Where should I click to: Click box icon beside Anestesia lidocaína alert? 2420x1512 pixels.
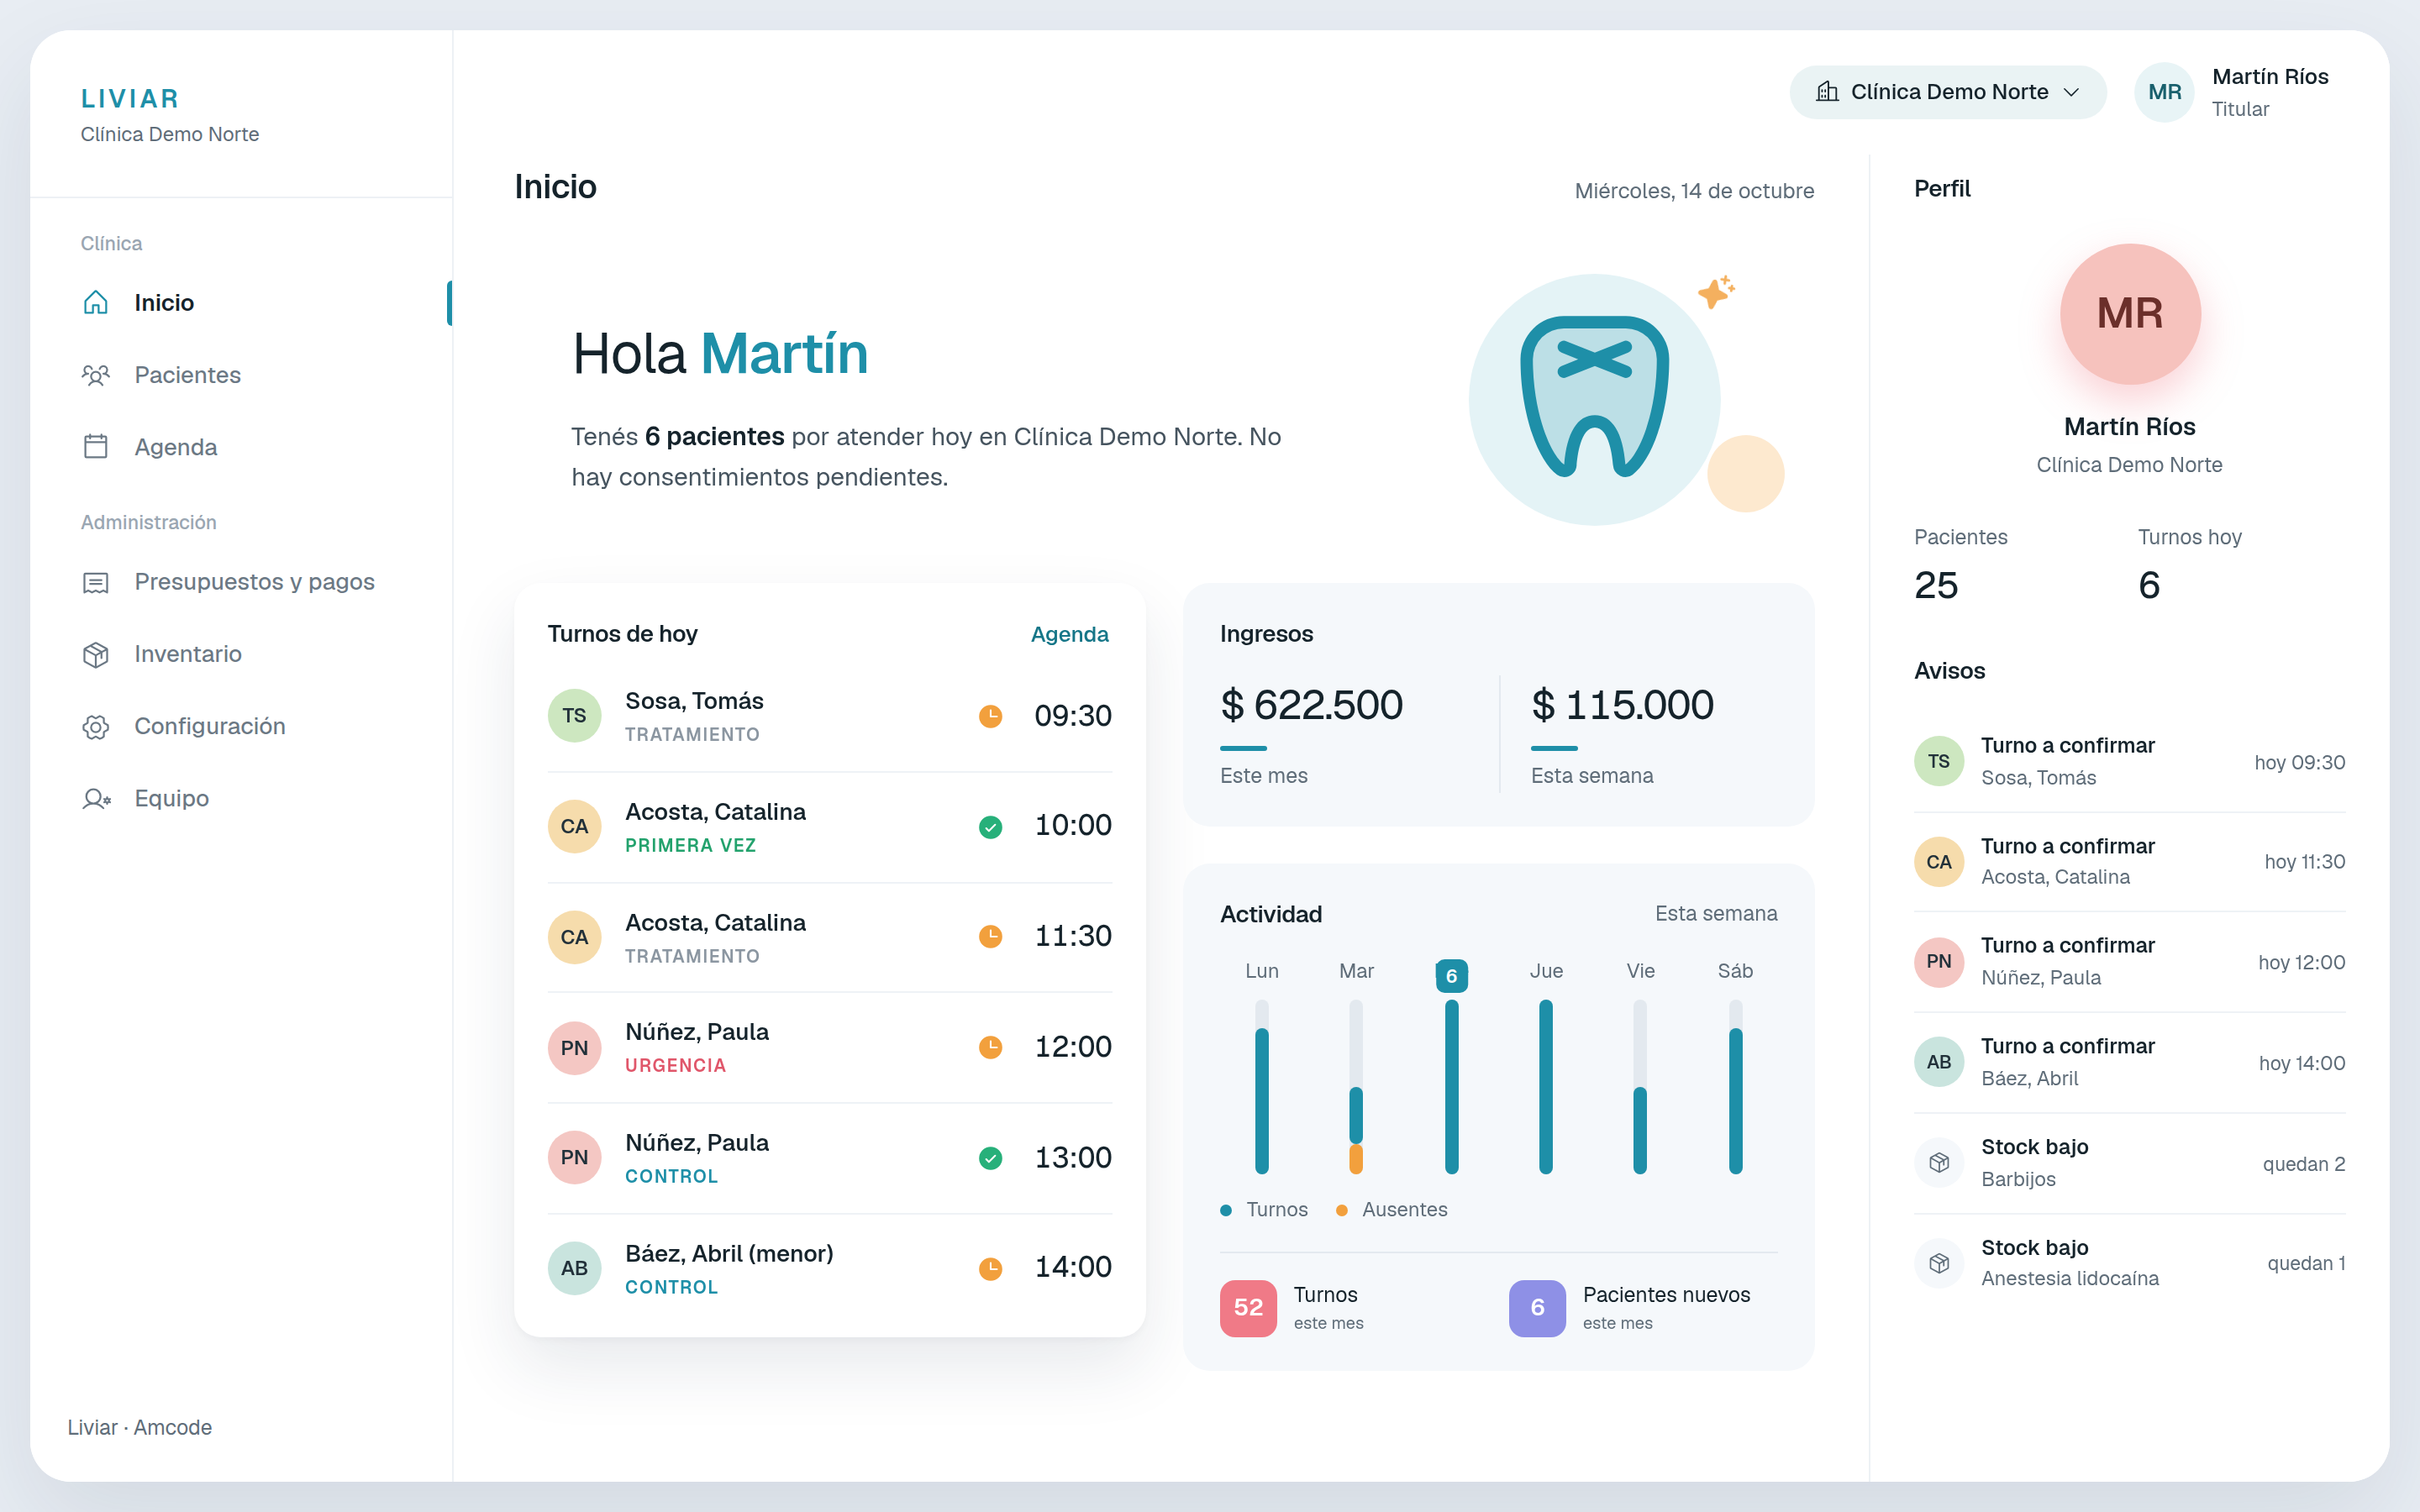tap(1939, 1263)
